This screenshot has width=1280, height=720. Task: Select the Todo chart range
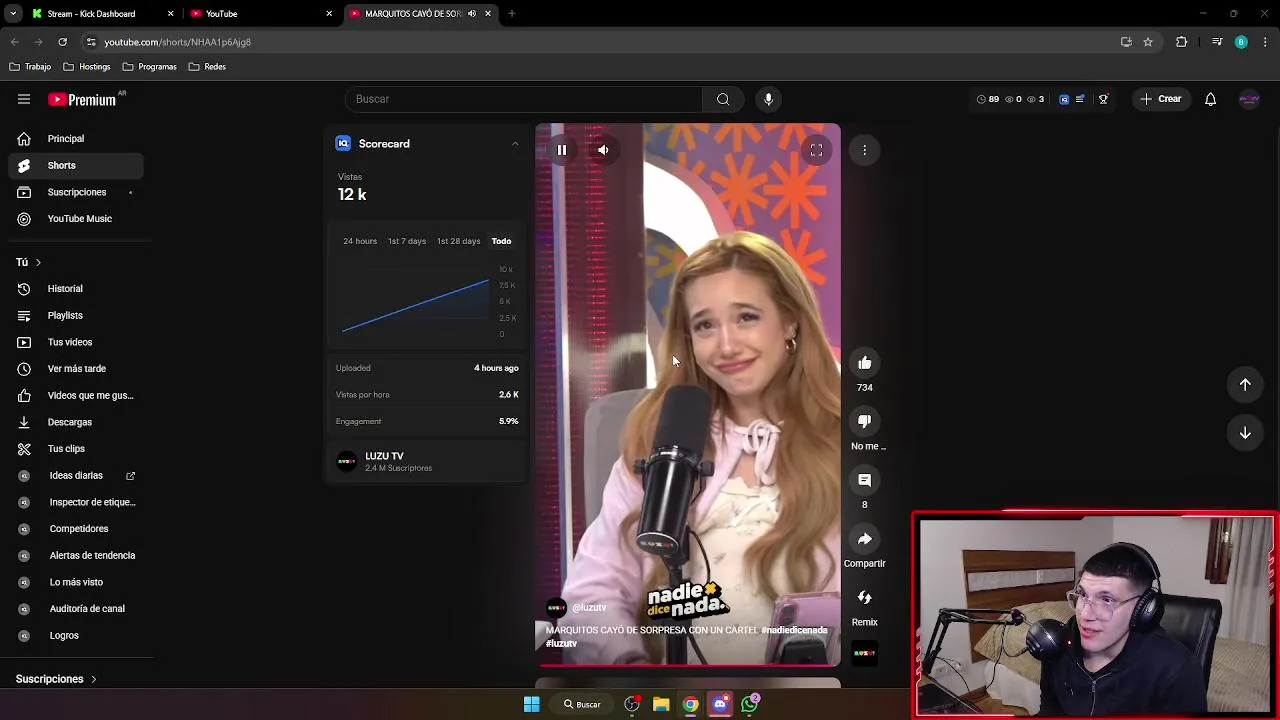point(501,241)
